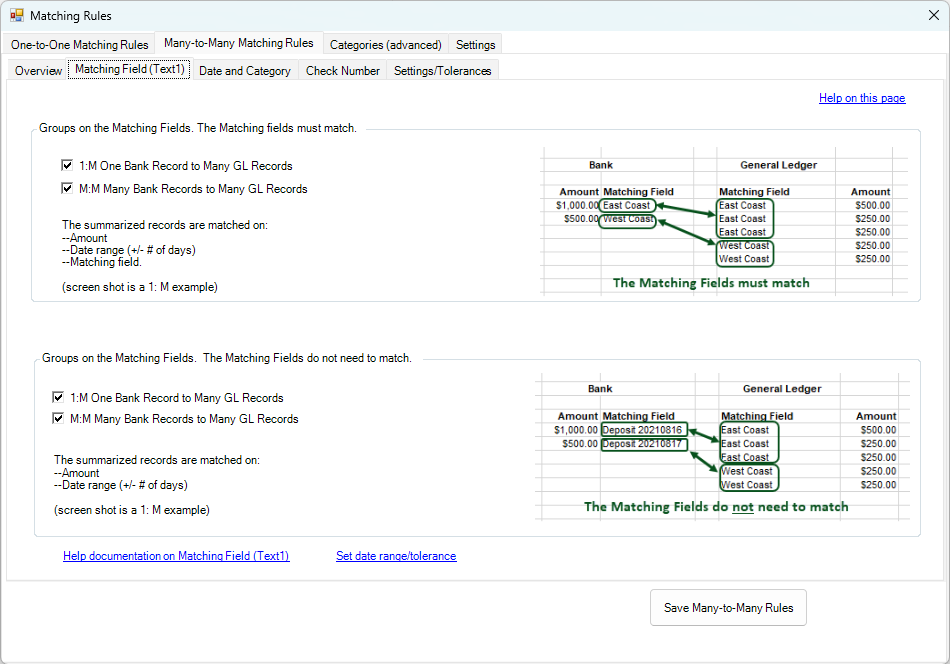Toggle first 1:M One Bank Record checkbox
The image size is (950, 664).
pos(67,166)
